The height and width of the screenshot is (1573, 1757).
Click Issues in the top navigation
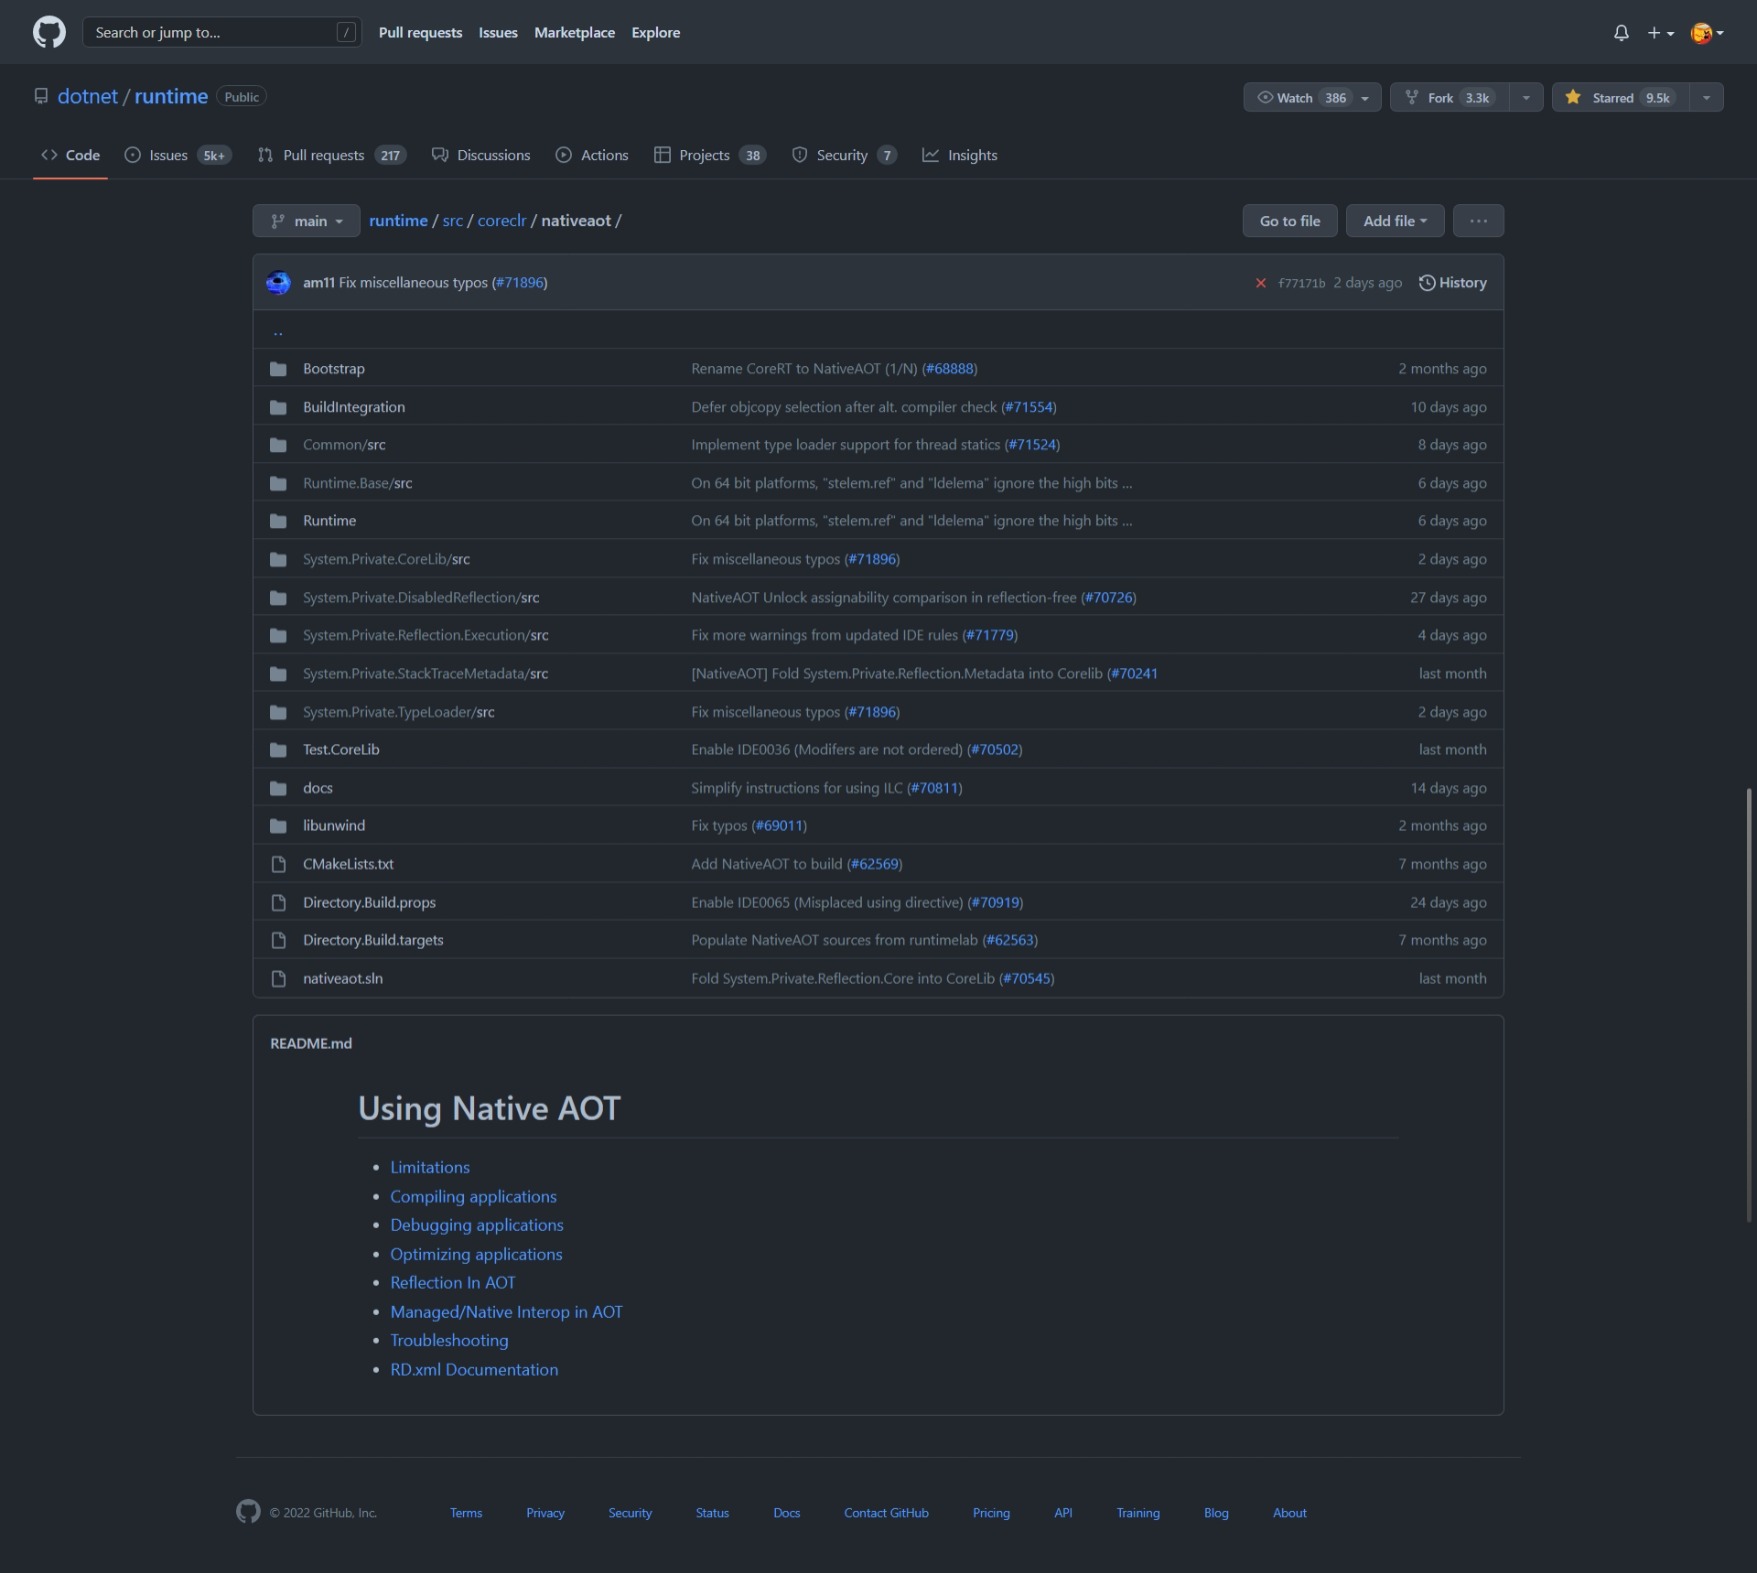pos(498,33)
